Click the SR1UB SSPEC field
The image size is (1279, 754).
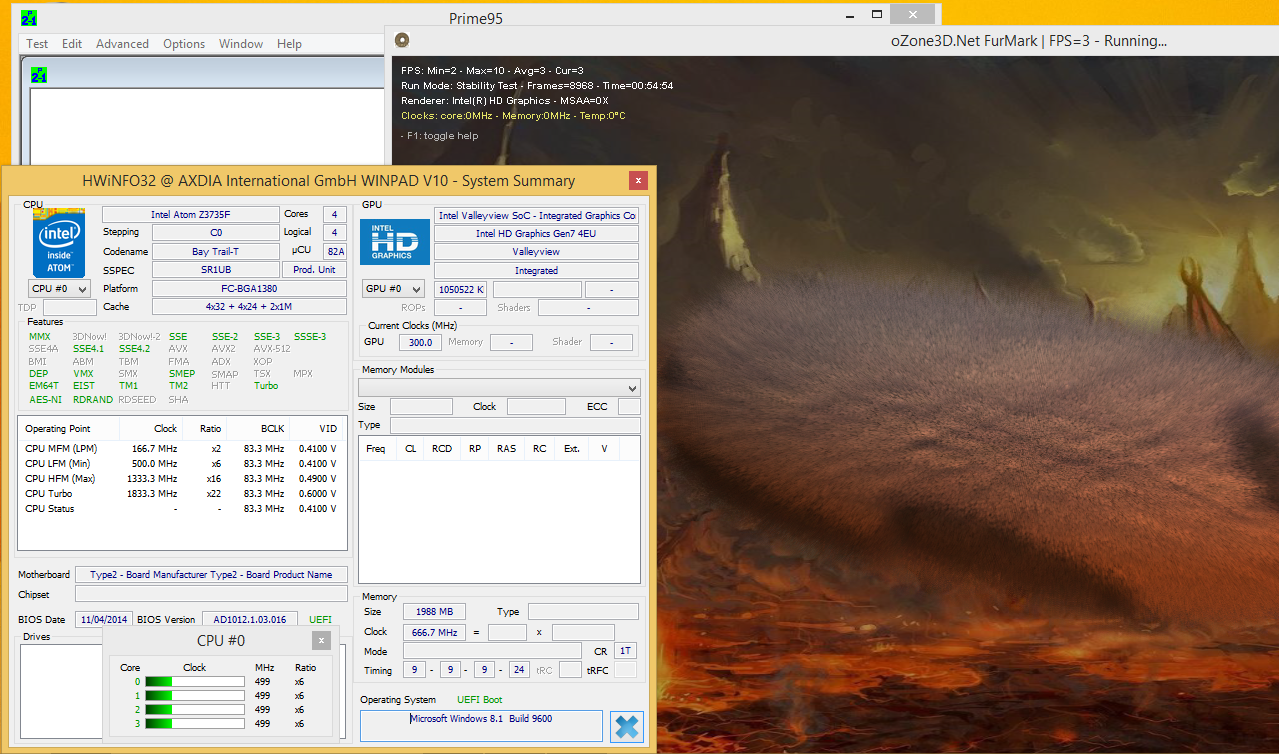click(x=215, y=270)
